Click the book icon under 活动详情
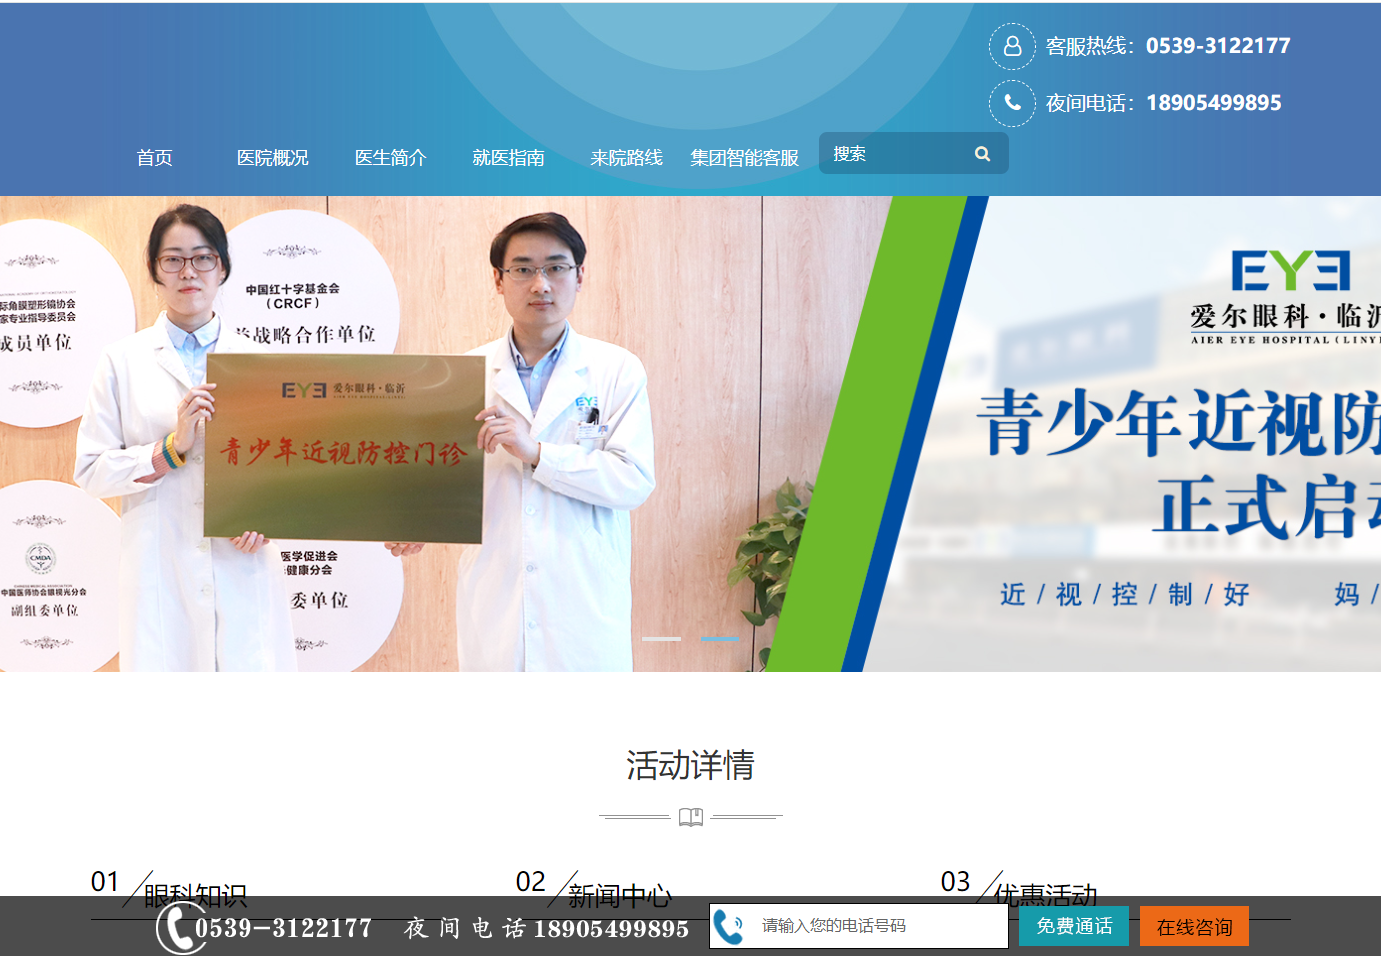The height and width of the screenshot is (956, 1381). [691, 817]
